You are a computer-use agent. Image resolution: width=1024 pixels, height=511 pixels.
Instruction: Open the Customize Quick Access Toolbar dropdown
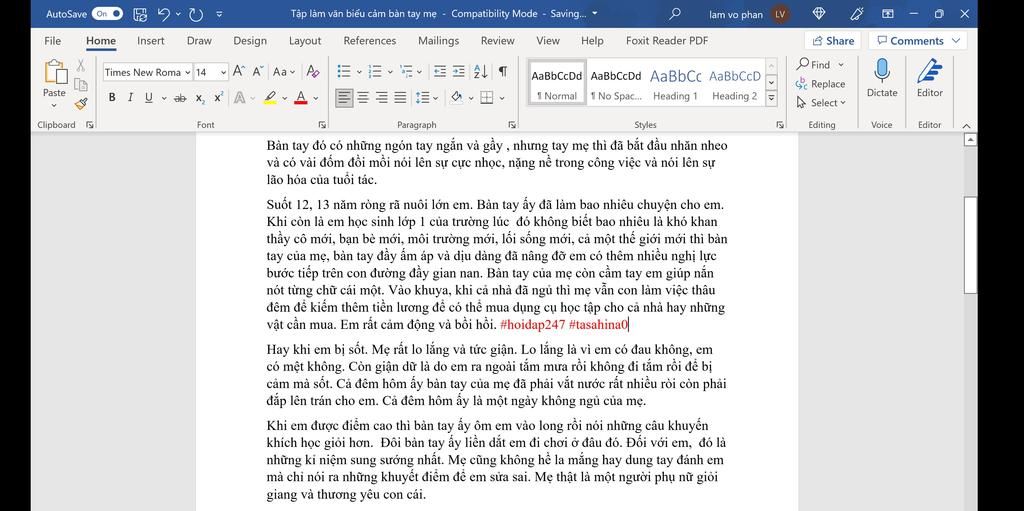(x=219, y=14)
